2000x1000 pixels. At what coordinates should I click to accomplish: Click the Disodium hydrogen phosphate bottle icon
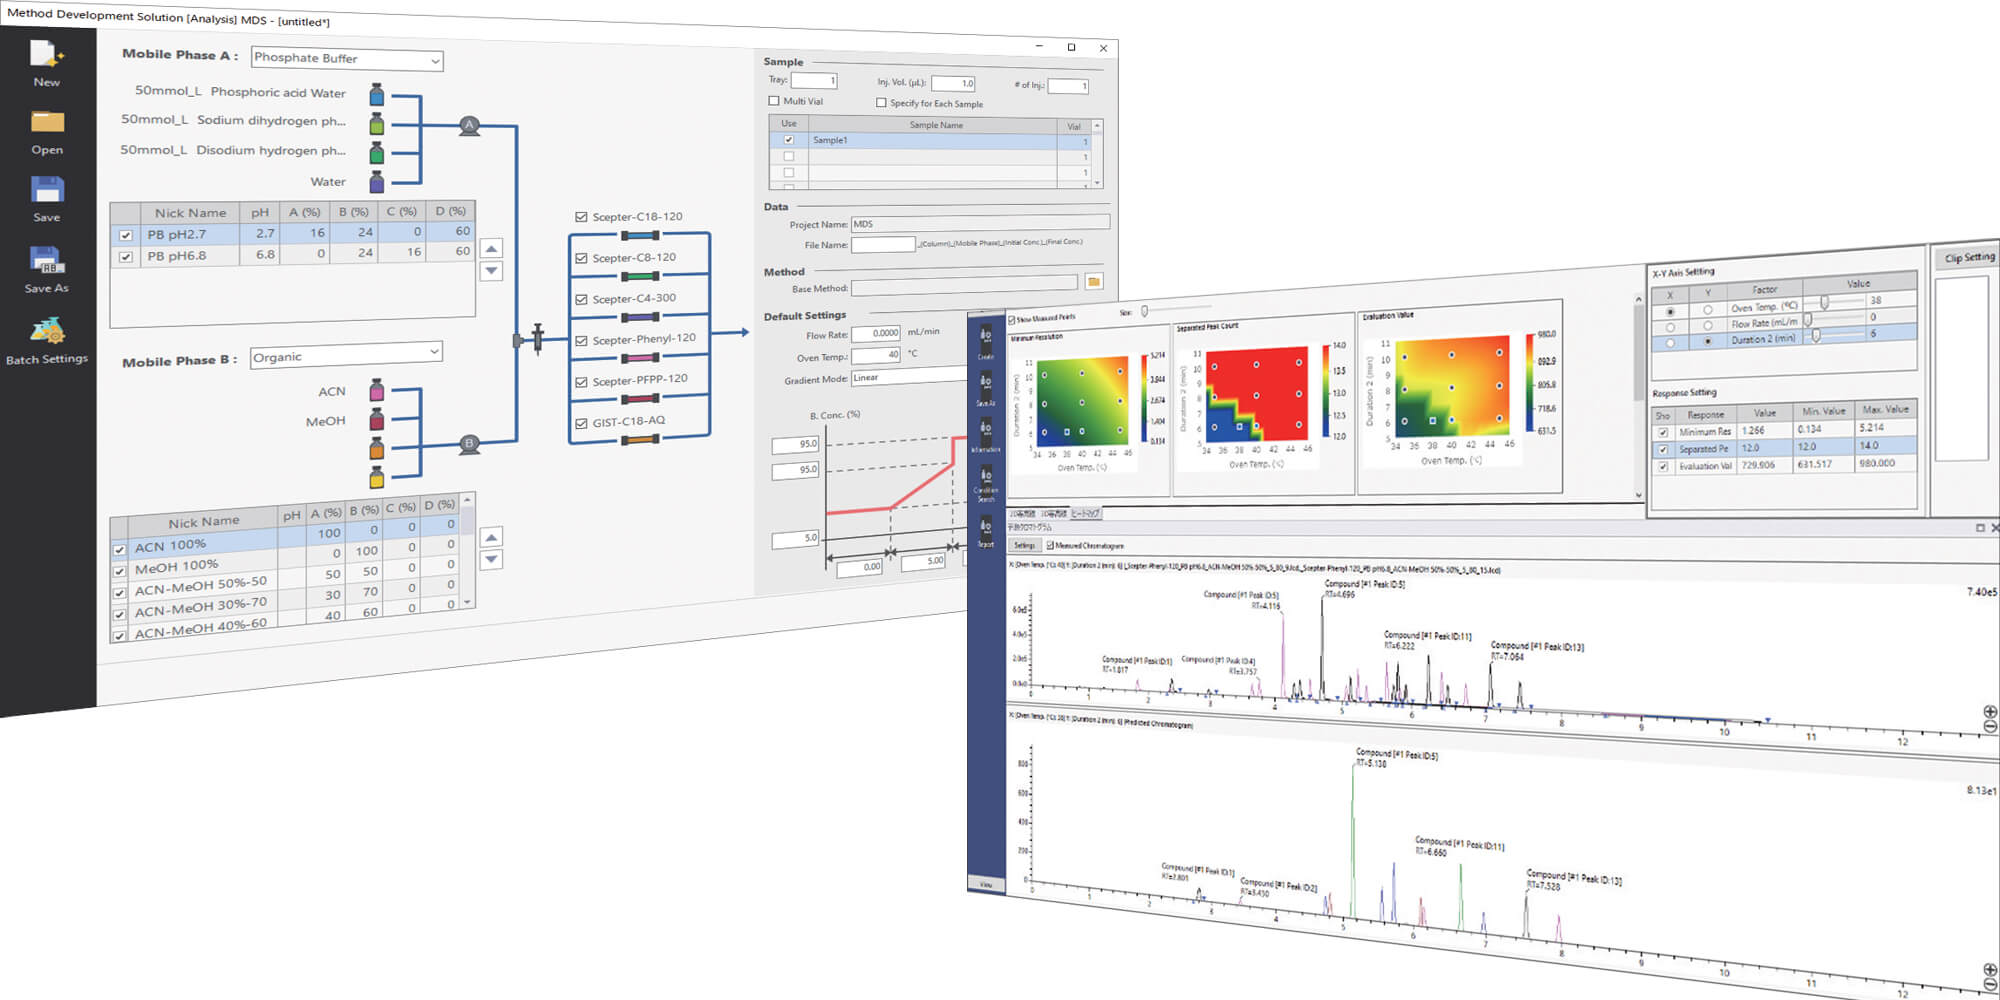pos(377,153)
